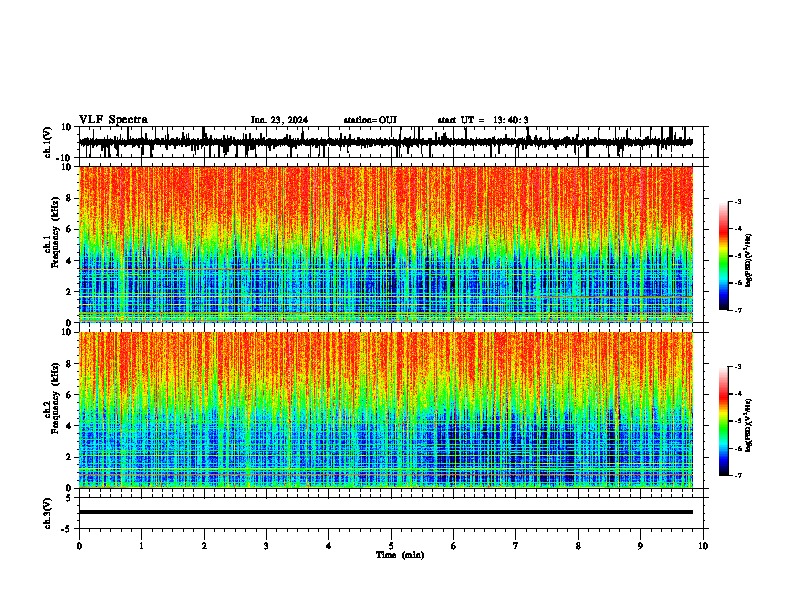This screenshot has height=612, width=792.
Task: Click the time axis tick label "5"
Action: point(391,546)
